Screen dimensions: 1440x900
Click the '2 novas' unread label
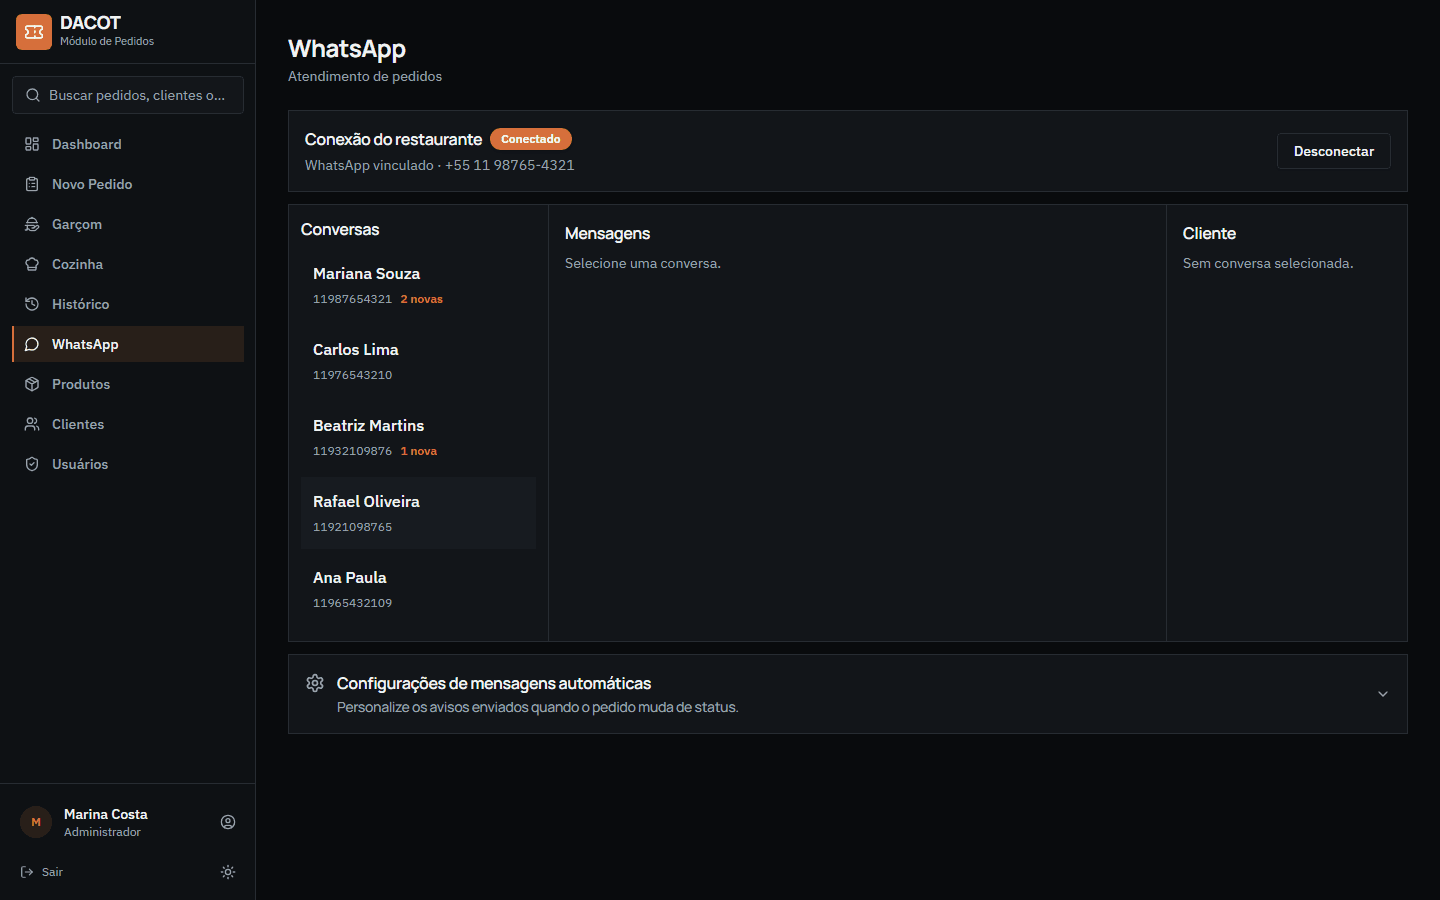(x=422, y=299)
